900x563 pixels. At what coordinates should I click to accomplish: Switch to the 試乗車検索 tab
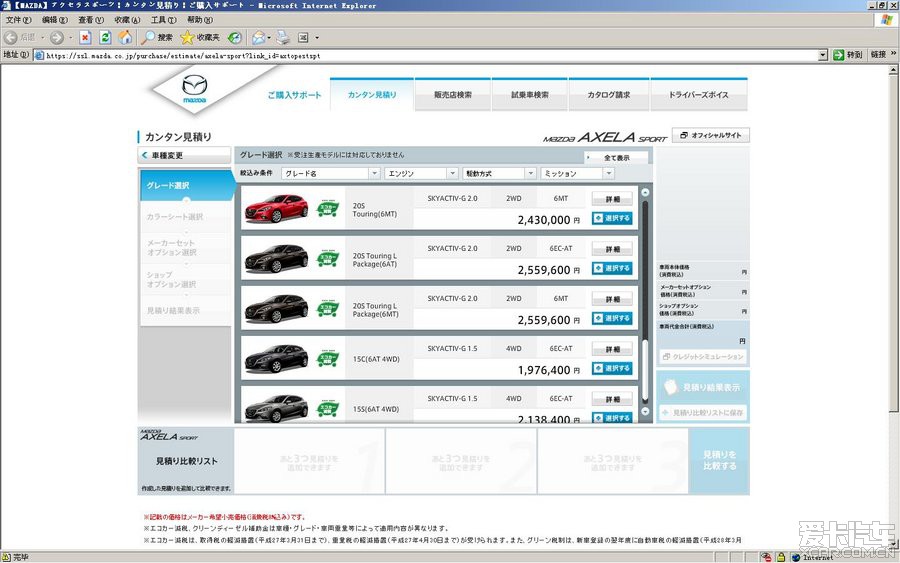pos(530,95)
